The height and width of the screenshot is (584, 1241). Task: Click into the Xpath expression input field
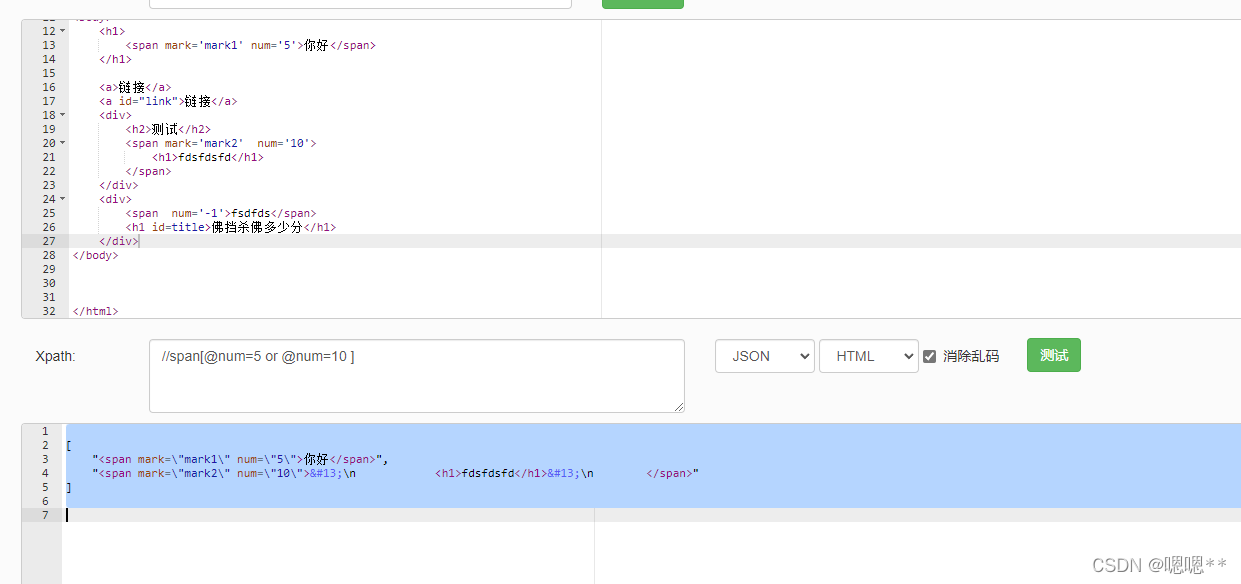click(417, 376)
